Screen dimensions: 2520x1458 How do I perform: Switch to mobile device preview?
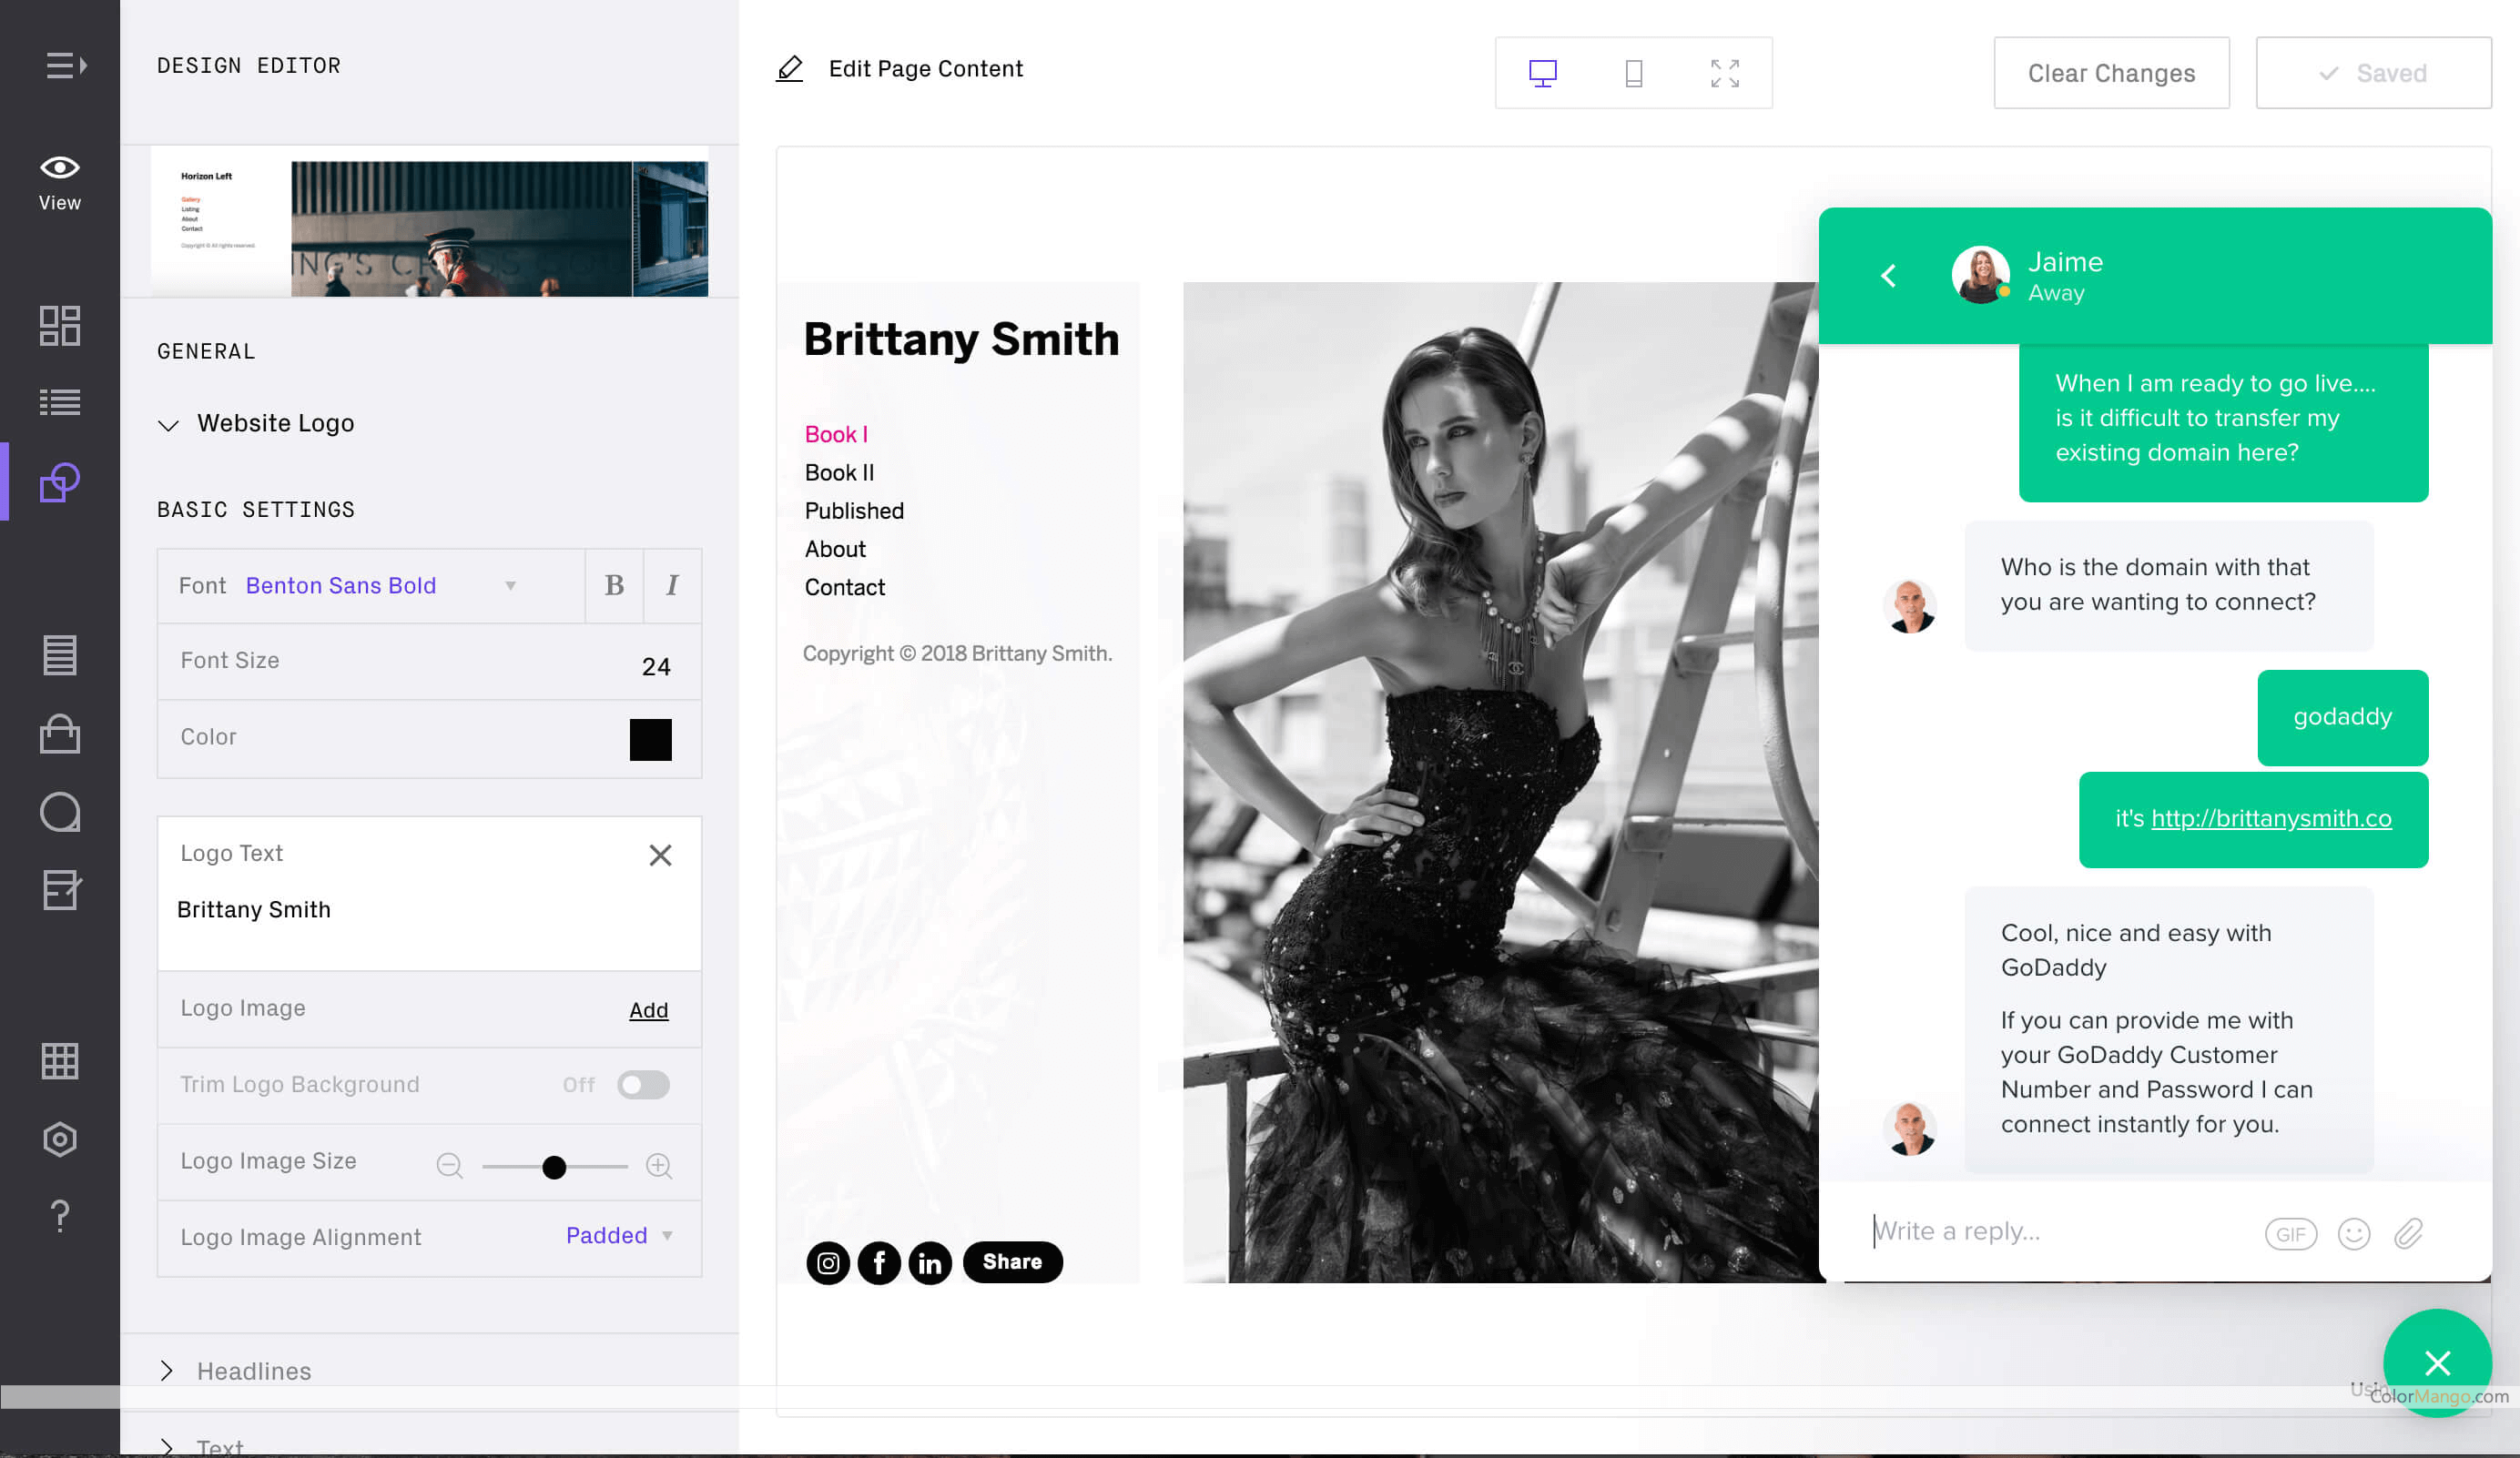coord(1633,73)
